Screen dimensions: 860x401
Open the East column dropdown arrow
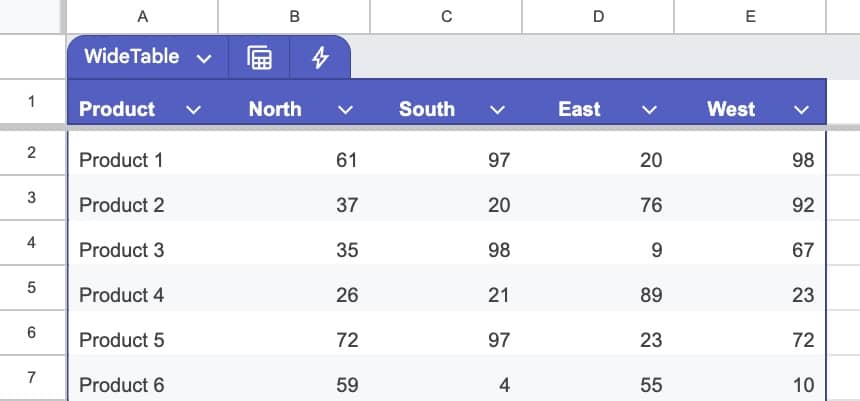[649, 110]
